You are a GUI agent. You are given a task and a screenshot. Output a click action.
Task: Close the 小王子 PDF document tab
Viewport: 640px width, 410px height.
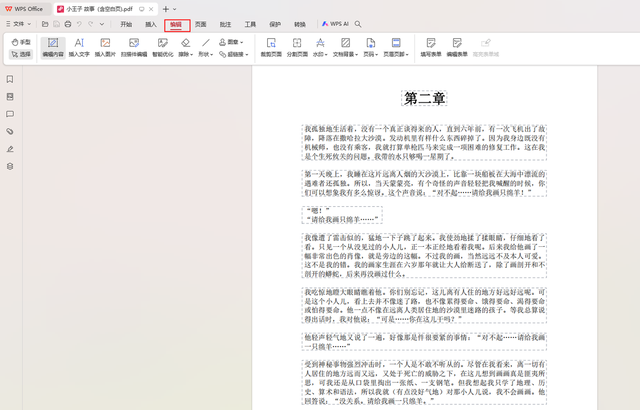click(151, 9)
